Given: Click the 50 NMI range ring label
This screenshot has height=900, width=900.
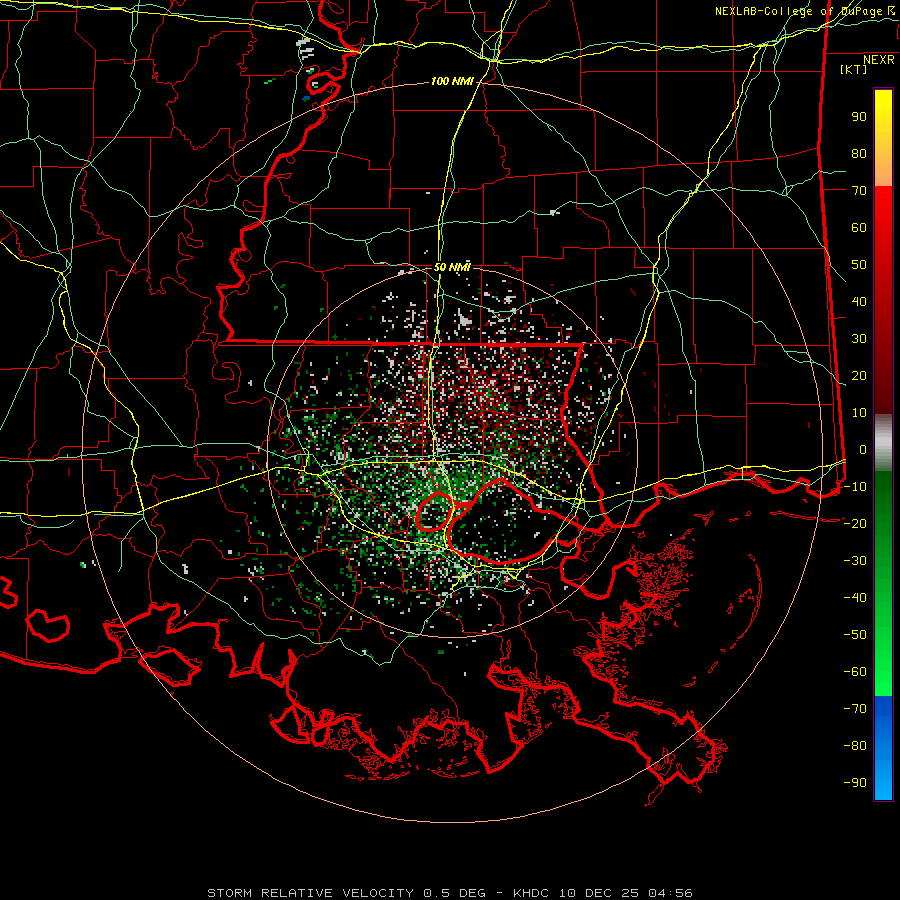Looking at the screenshot, I should 452,267.
